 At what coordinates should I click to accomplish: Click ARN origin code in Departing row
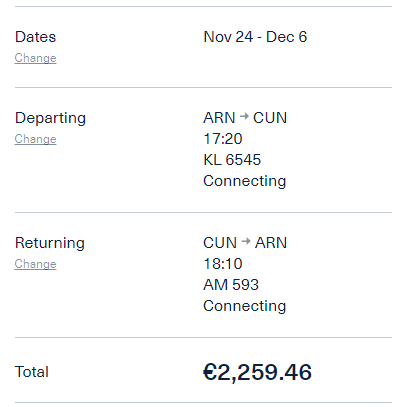[x=219, y=118]
